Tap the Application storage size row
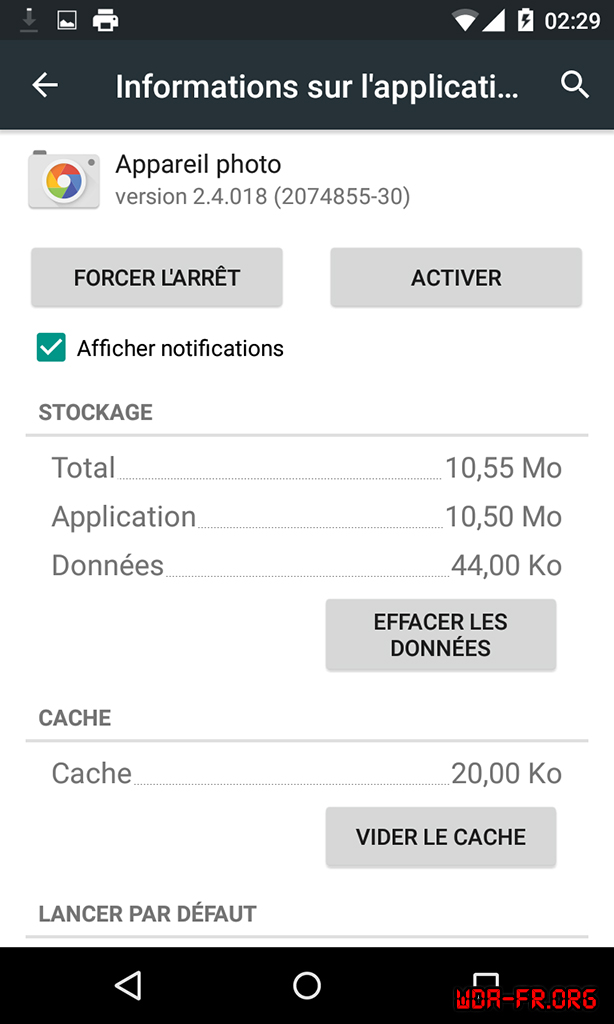 click(x=306, y=517)
